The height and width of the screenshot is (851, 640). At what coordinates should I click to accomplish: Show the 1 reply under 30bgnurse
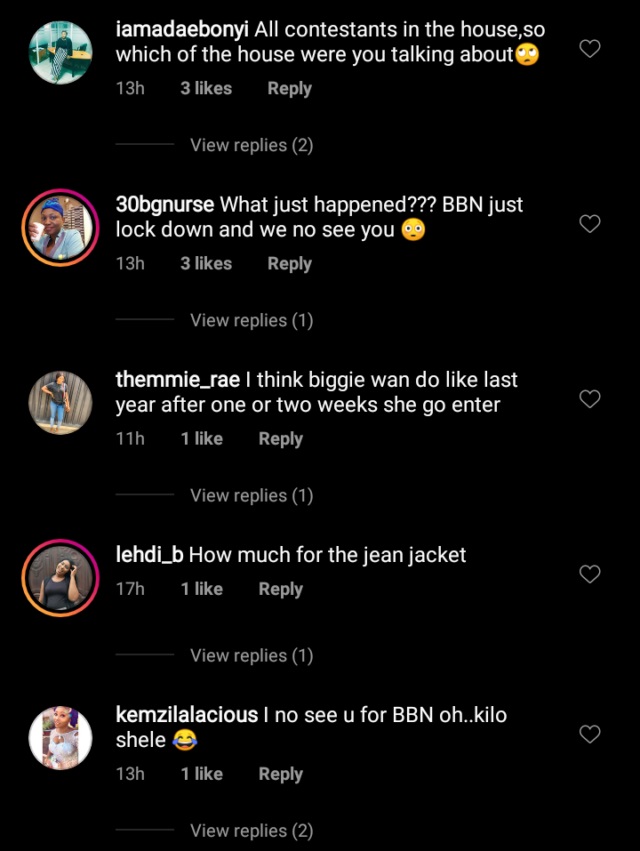point(251,320)
